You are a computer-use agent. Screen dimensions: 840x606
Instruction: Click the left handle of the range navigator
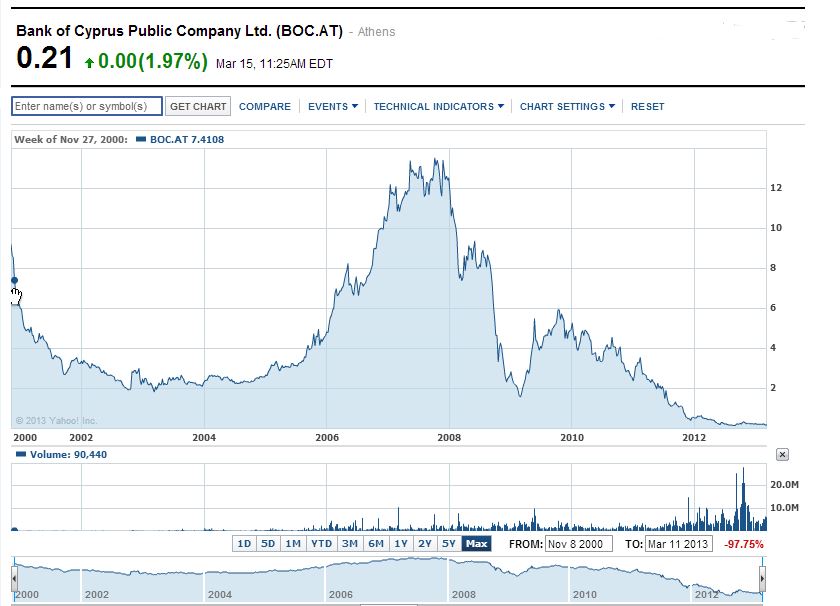14,579
